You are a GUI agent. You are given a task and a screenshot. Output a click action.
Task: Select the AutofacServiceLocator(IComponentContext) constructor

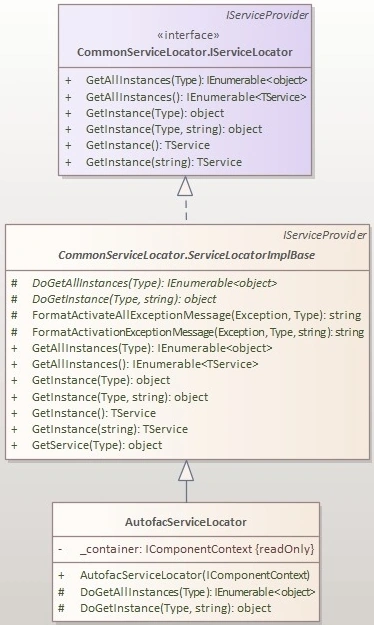coord(195,575)
